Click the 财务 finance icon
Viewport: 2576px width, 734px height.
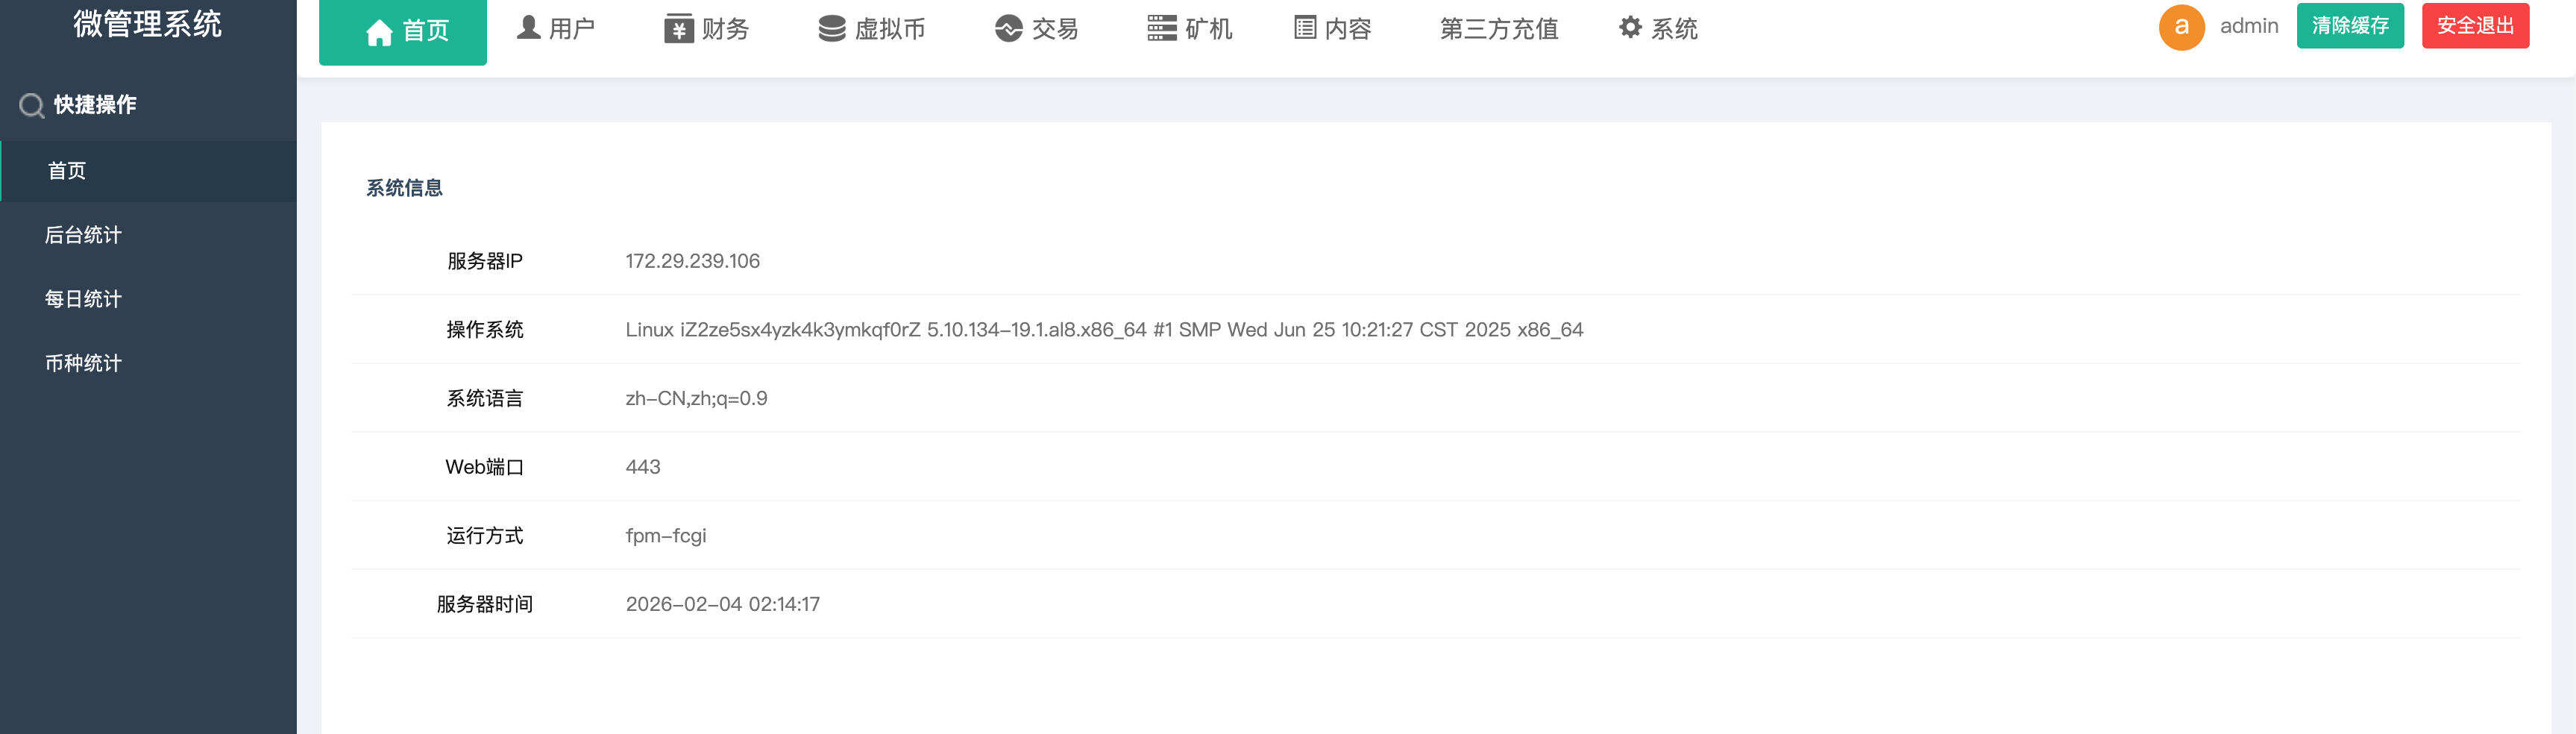pos(679,28)
